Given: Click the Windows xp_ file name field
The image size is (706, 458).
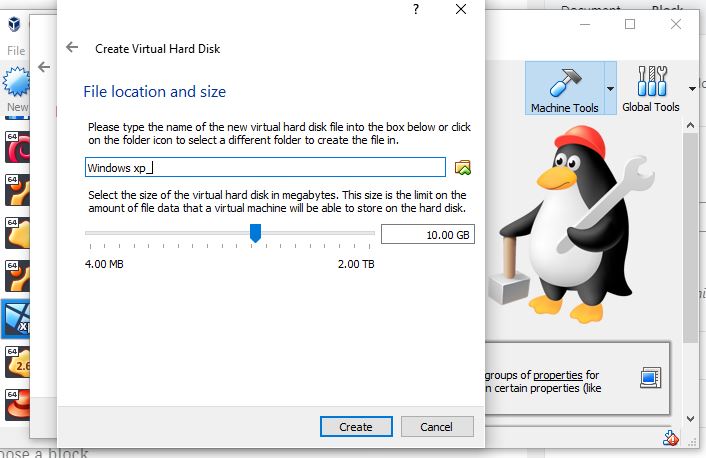Looking at the screenshot, I should [265, 168].
